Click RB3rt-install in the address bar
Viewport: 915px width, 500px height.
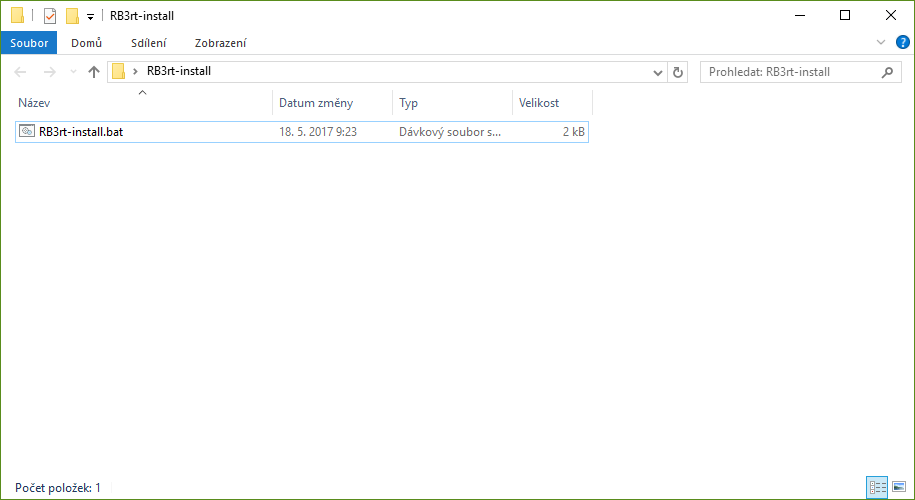[x=179, y=71]
